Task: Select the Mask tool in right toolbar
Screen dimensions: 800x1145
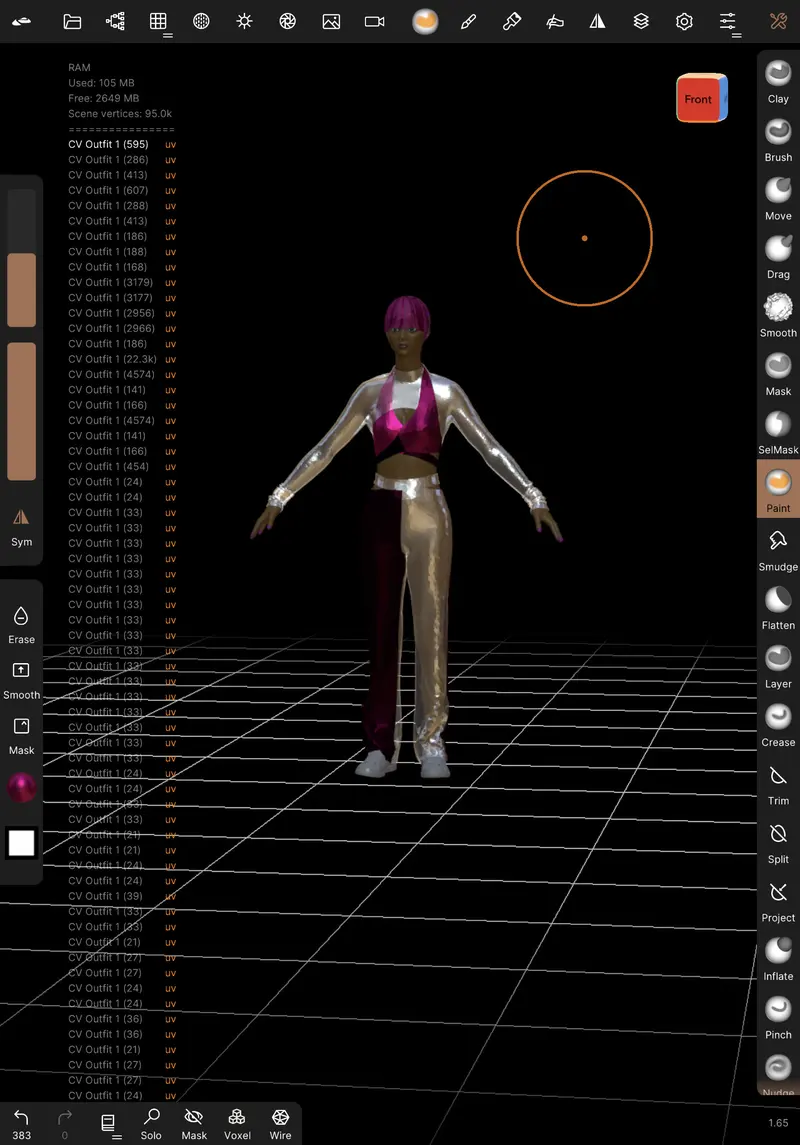Action: click(x=778, y=373)
